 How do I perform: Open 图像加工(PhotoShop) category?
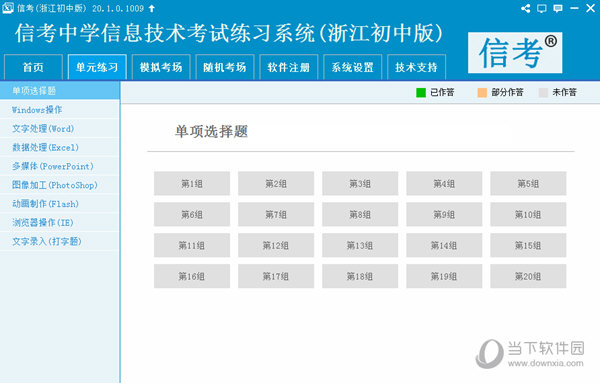tap(60, 185)
